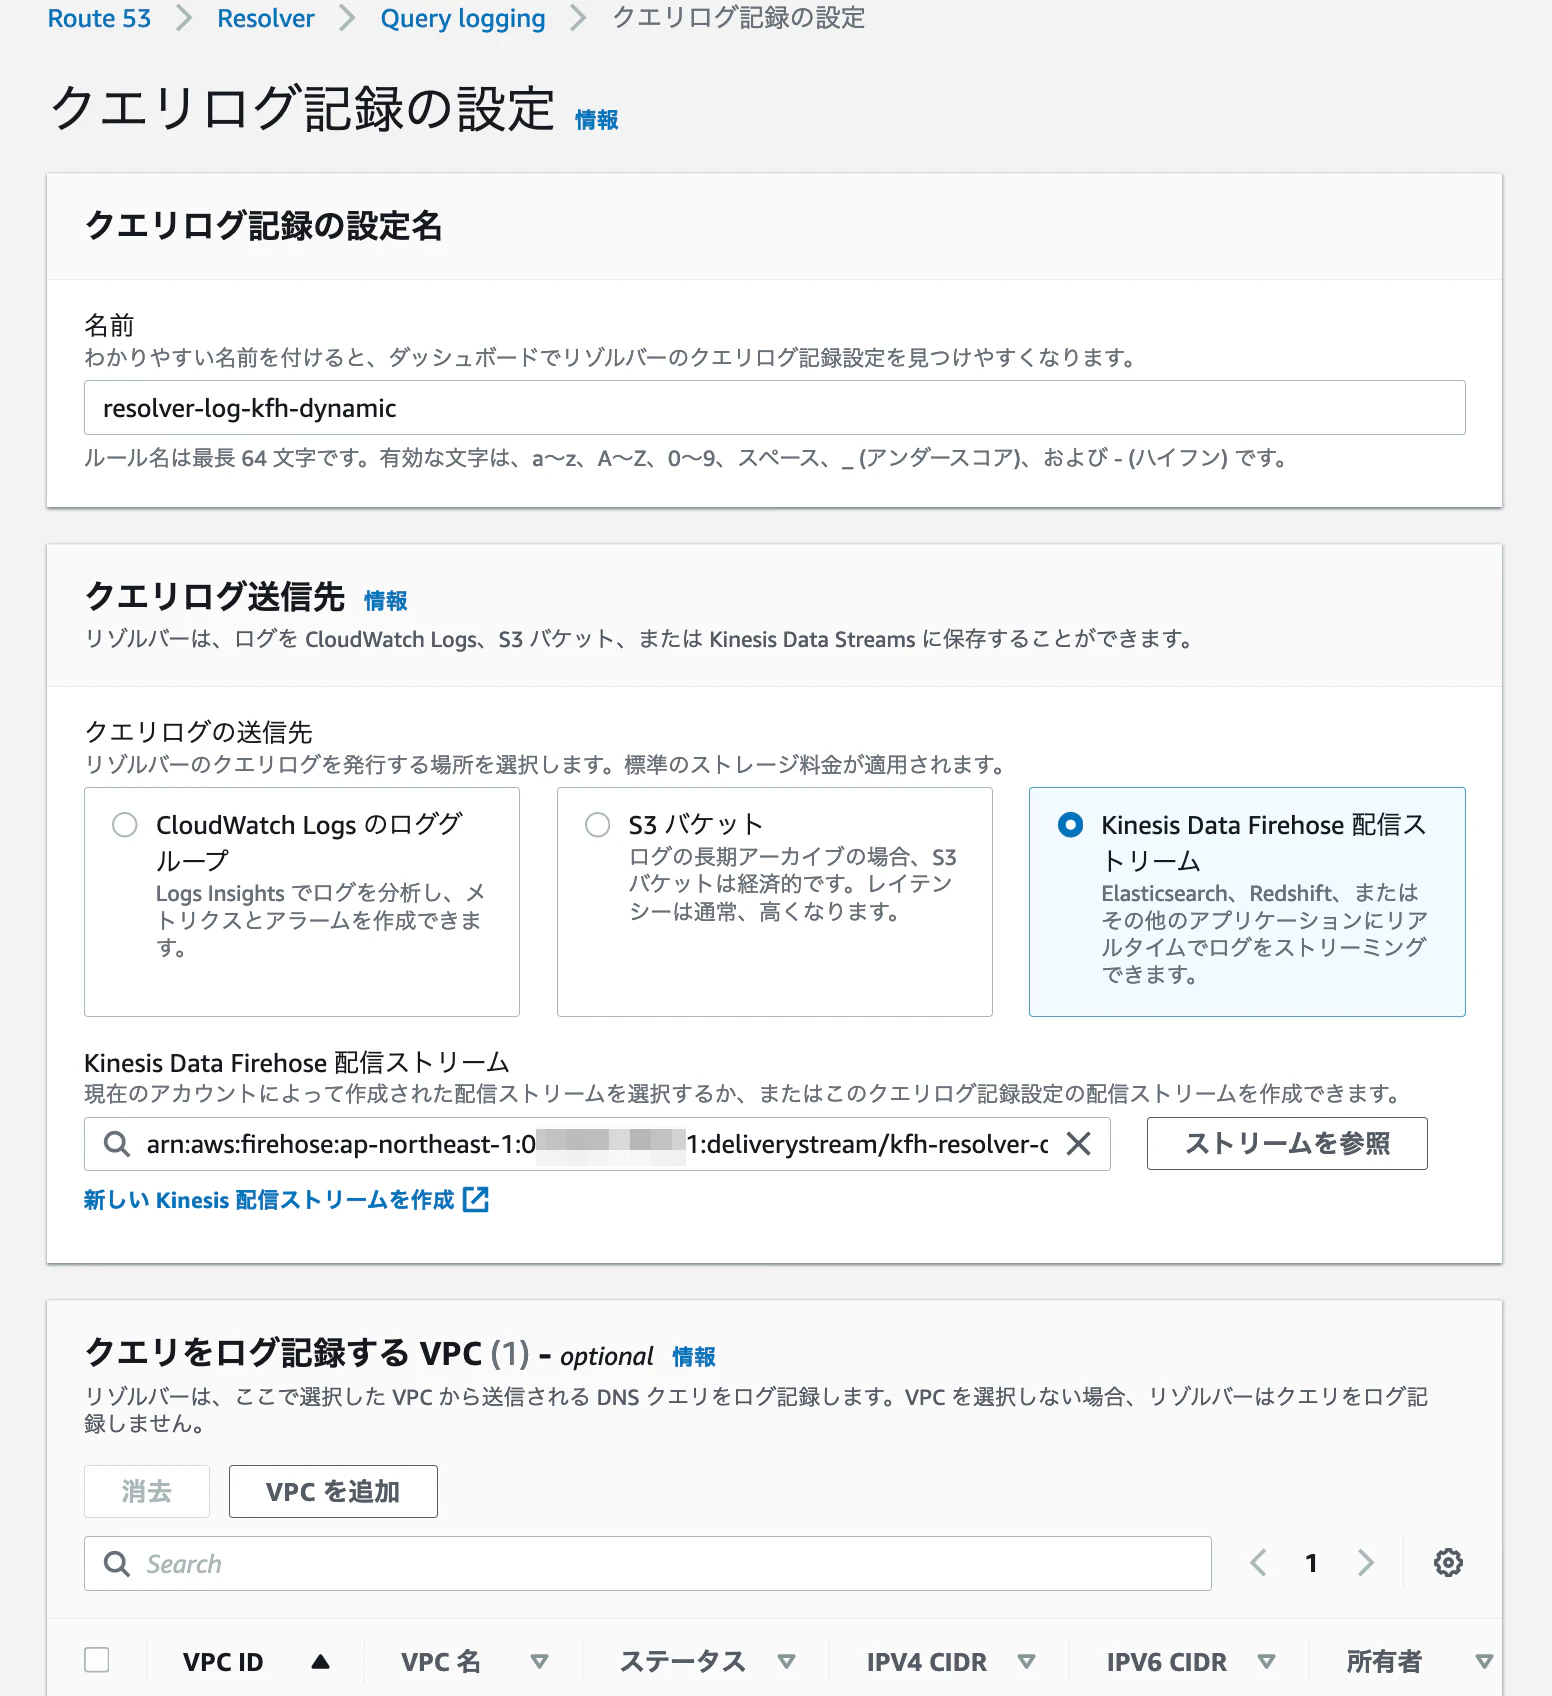Open the Query logging breadcrumb link
The width and height of the screenshot is (1552, 1696).
(463, 18)
